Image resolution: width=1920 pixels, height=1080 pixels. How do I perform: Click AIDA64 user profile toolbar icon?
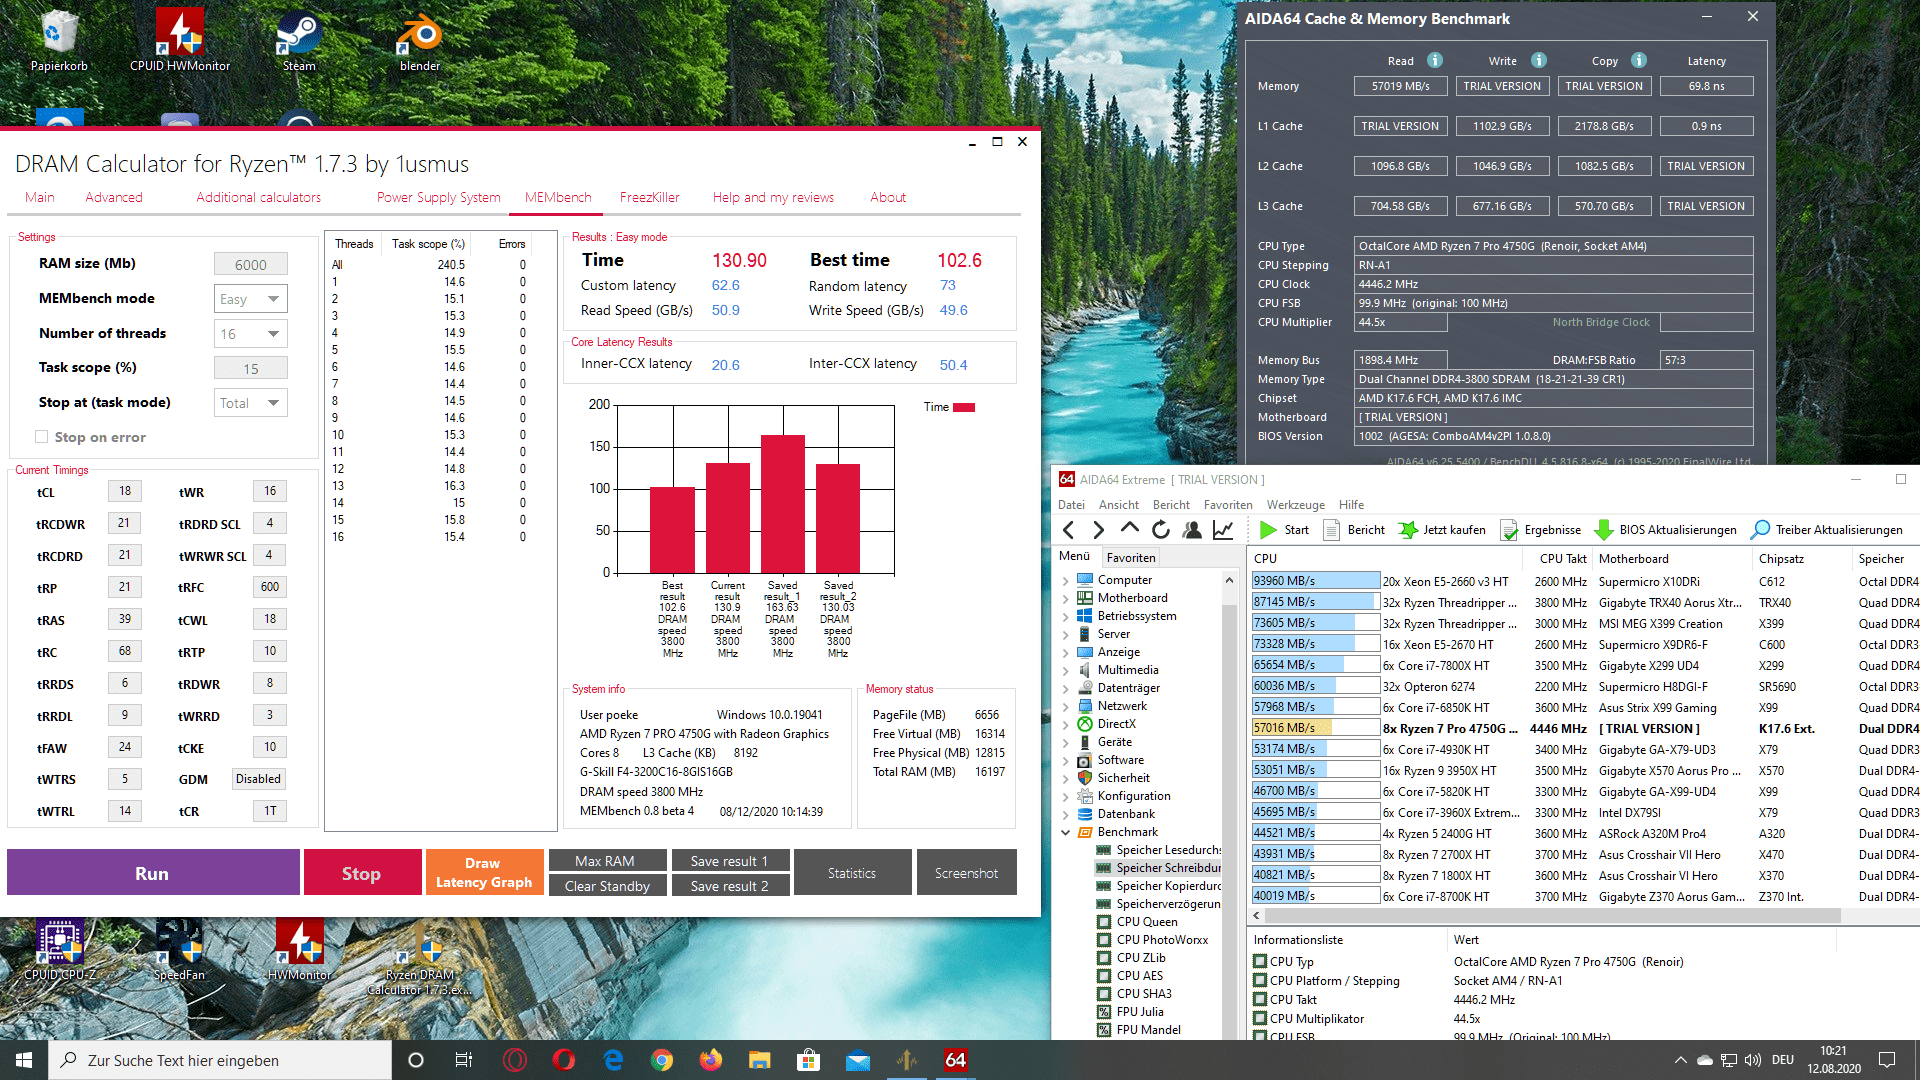pos(1191,530)
